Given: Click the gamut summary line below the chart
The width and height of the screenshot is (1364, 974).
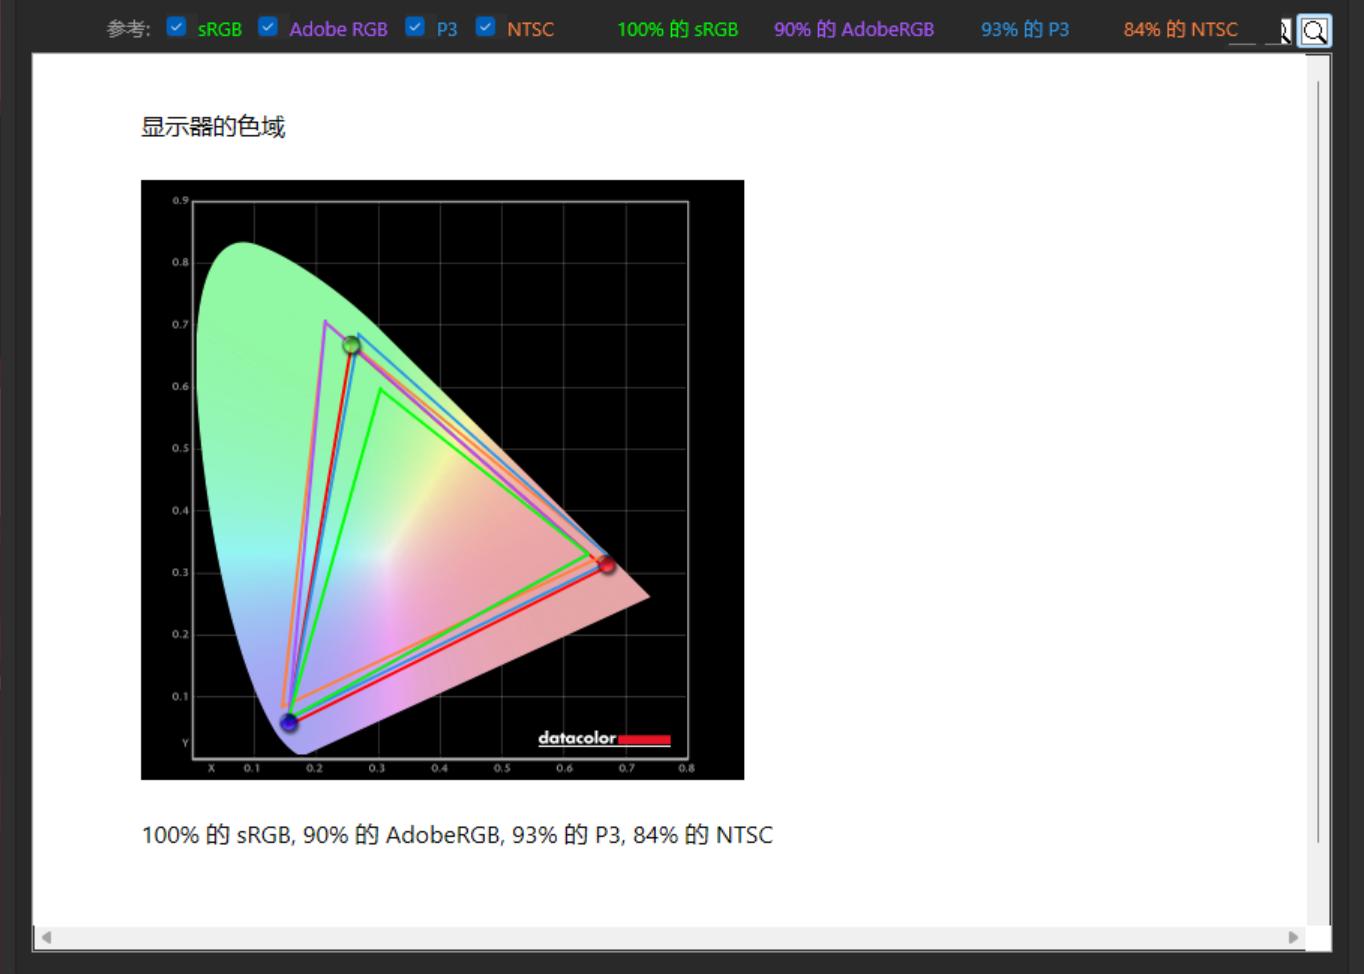Looking at the screenshot, I should point(457,835).
